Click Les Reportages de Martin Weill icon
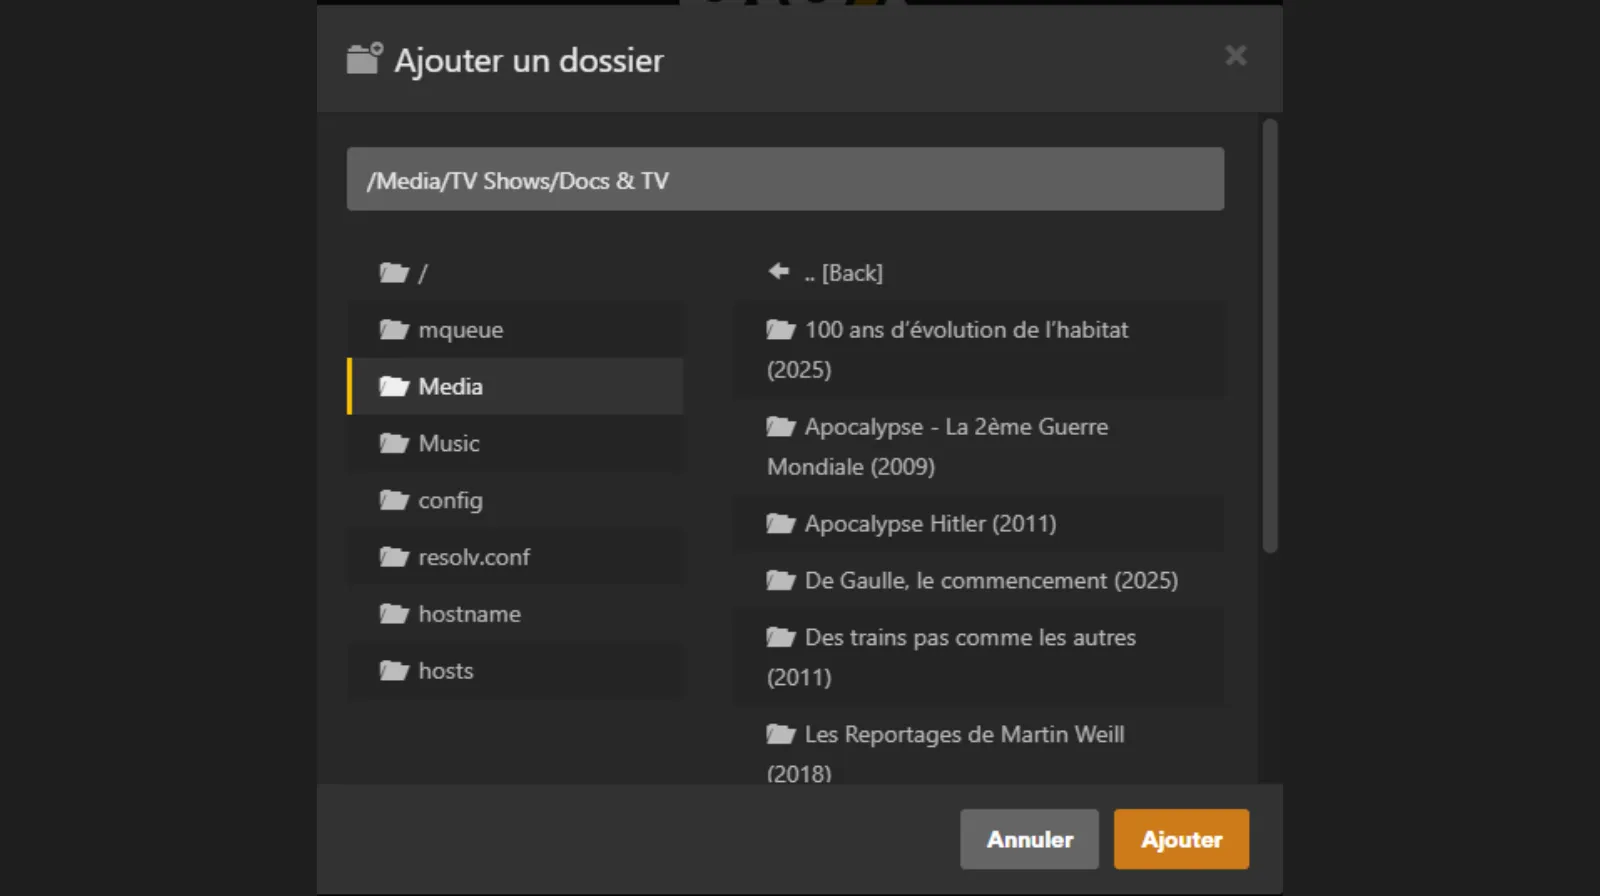Viewport: 1600px width, 896px height. tap(780, 735)
